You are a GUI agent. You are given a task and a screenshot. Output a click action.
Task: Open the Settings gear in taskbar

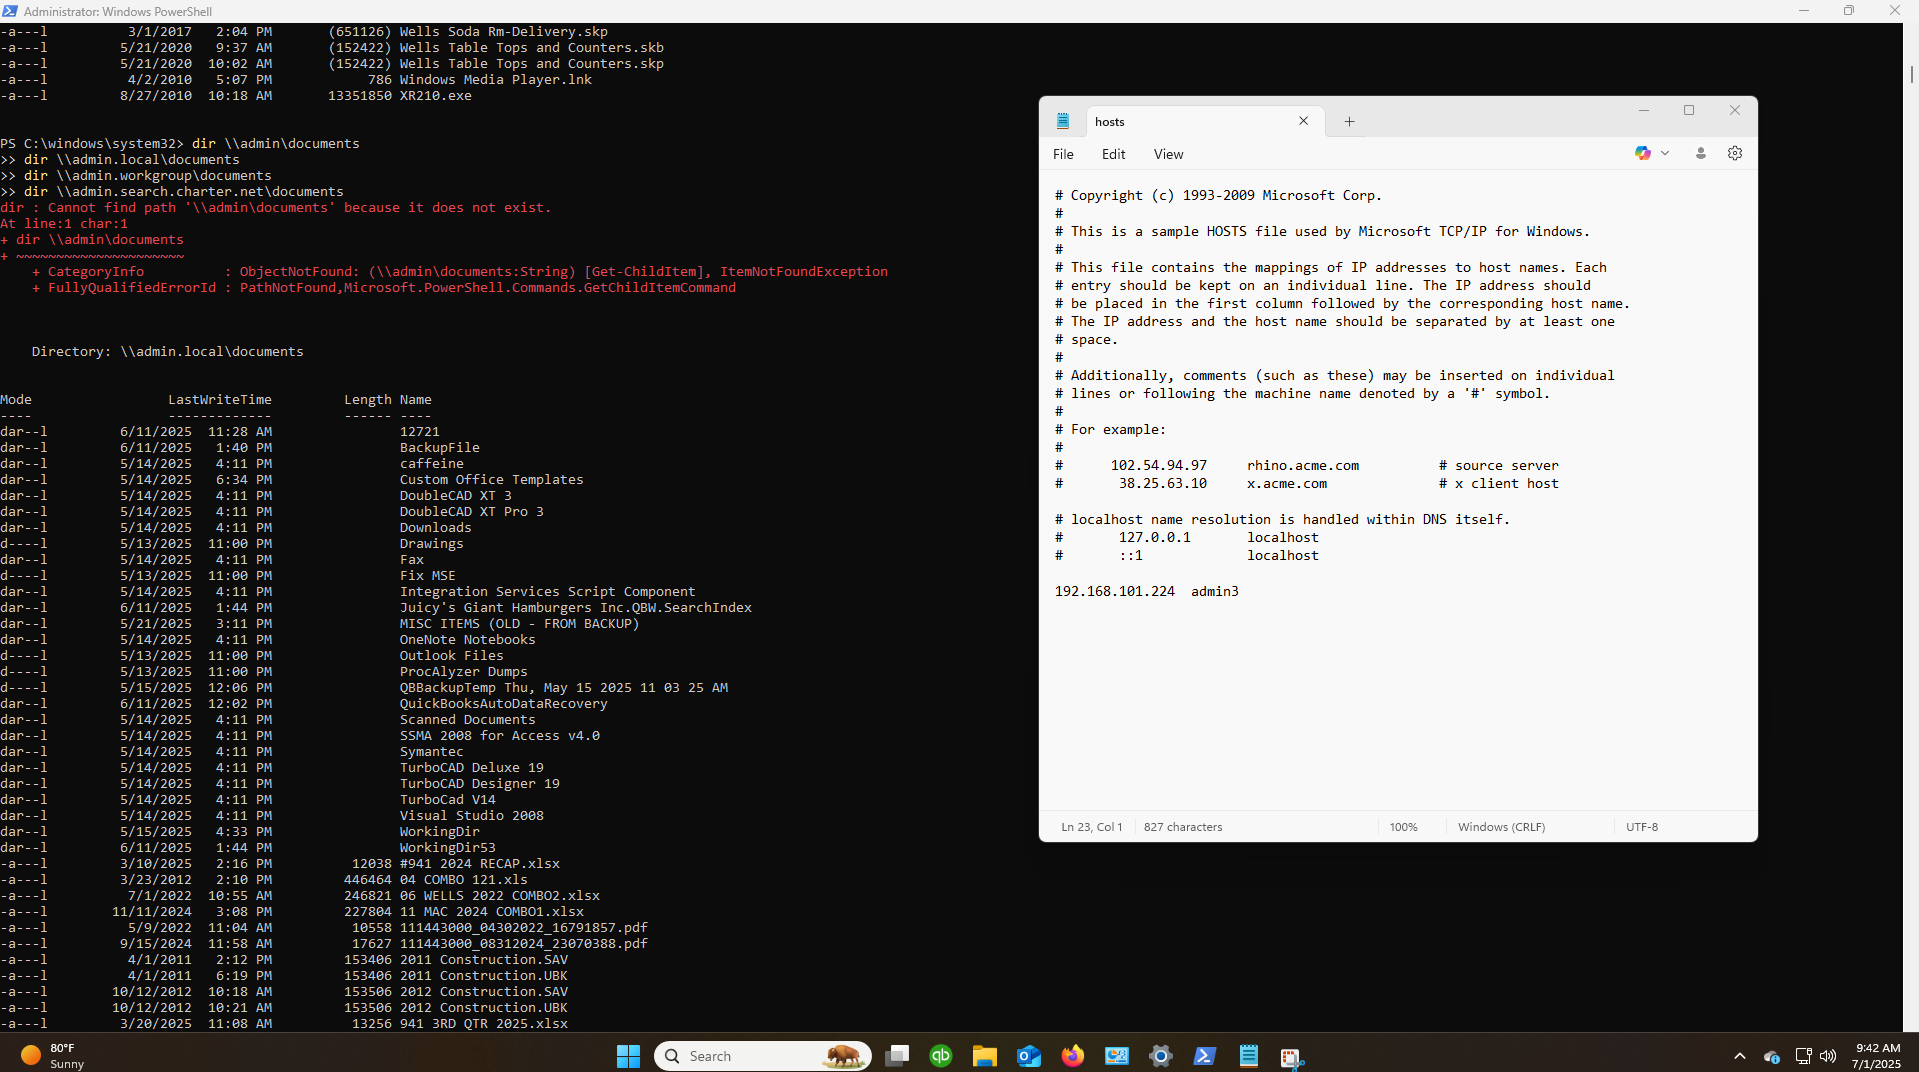[x=1161, y=1056]
